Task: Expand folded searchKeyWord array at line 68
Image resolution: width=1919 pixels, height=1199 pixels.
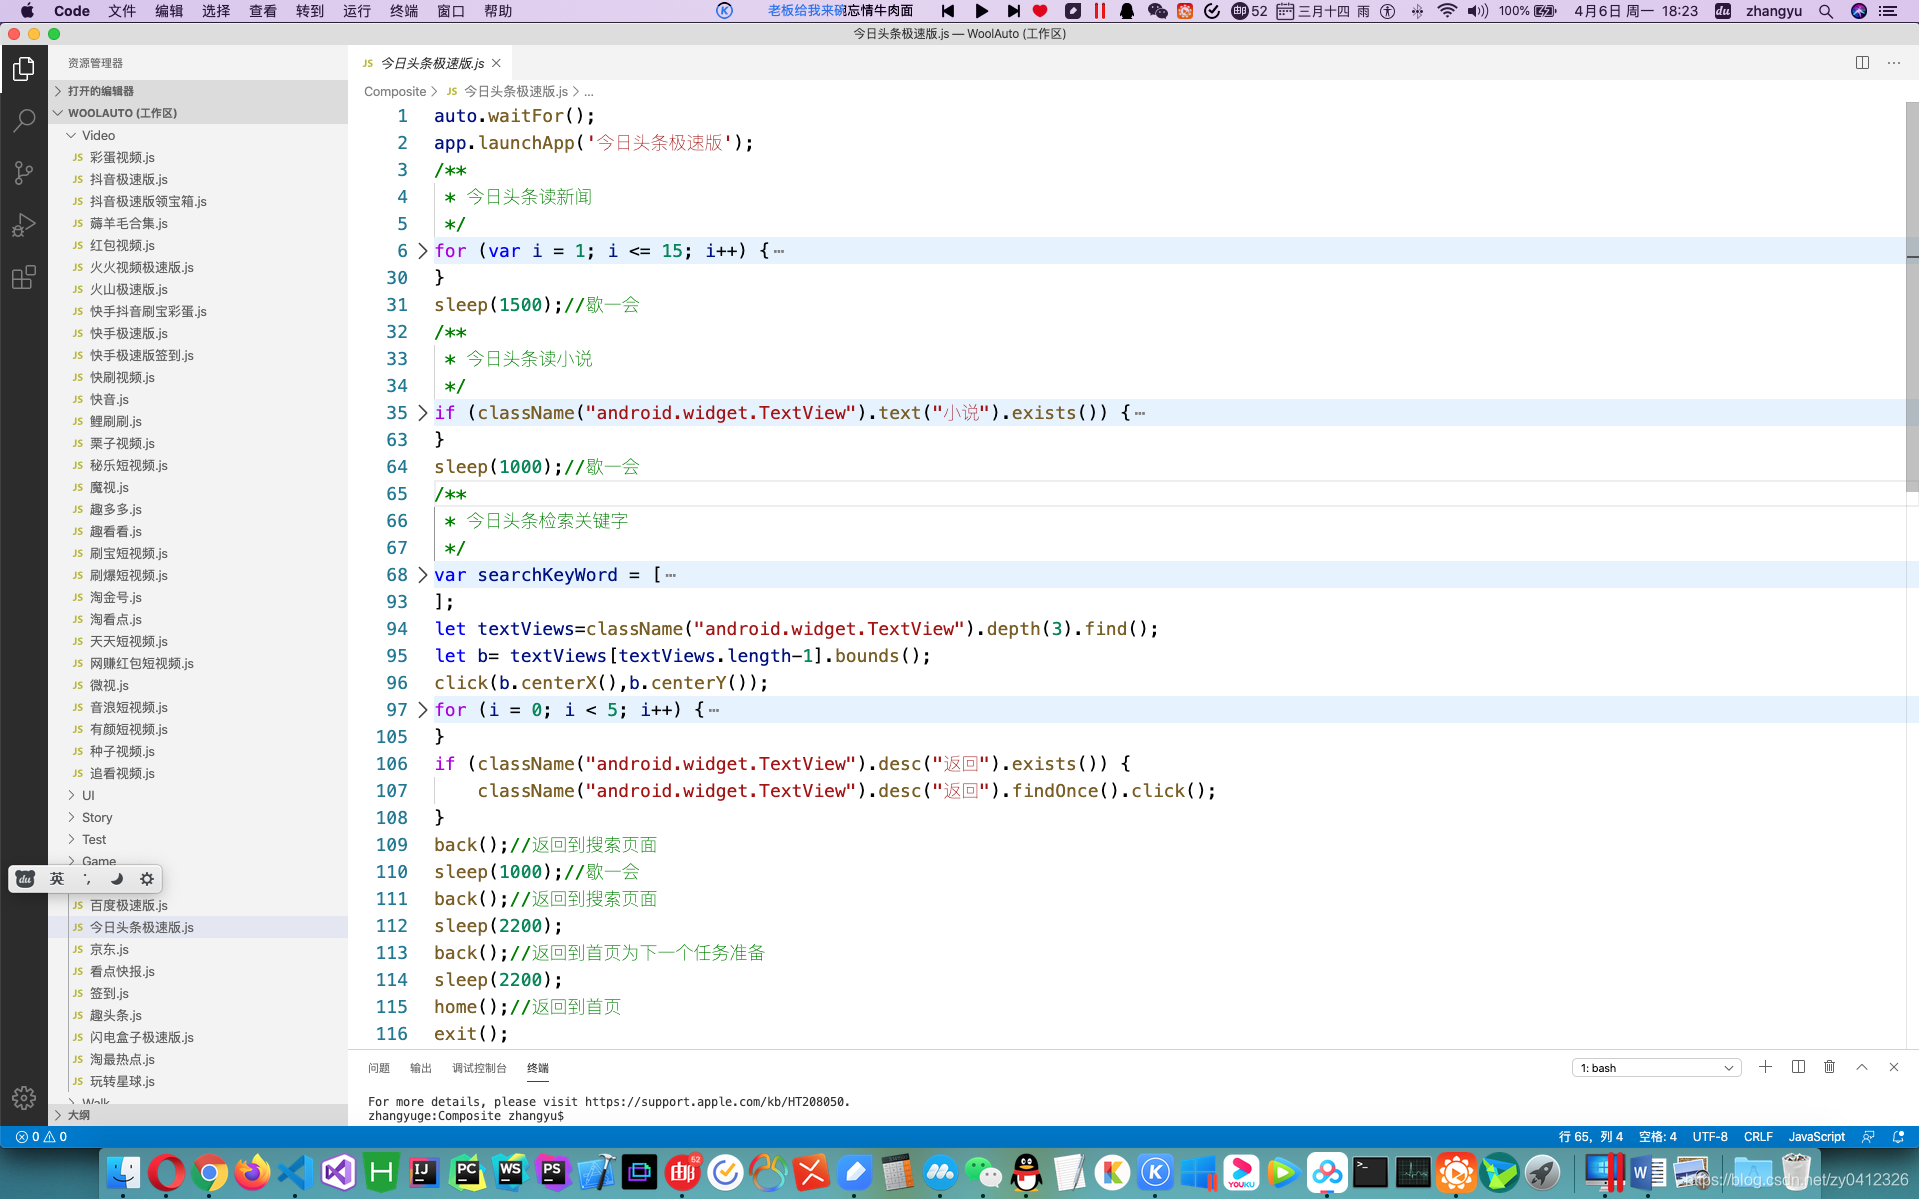Action: [422, 575]
